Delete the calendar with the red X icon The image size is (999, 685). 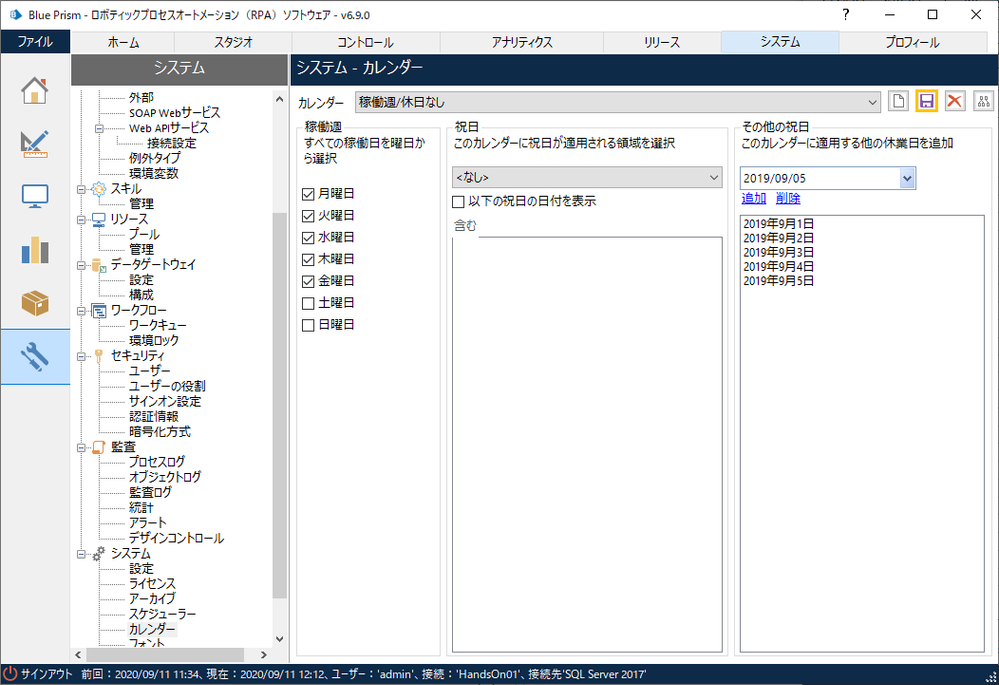click(x=954, y=101)
